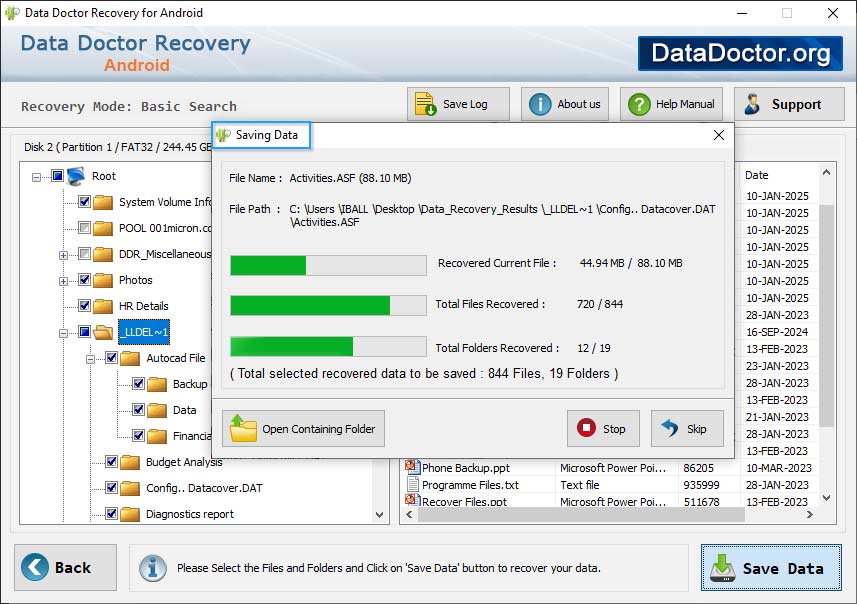Uncheck the Diagnostics report checkbox
Screen dimensions: 857x604
[111, 513]
